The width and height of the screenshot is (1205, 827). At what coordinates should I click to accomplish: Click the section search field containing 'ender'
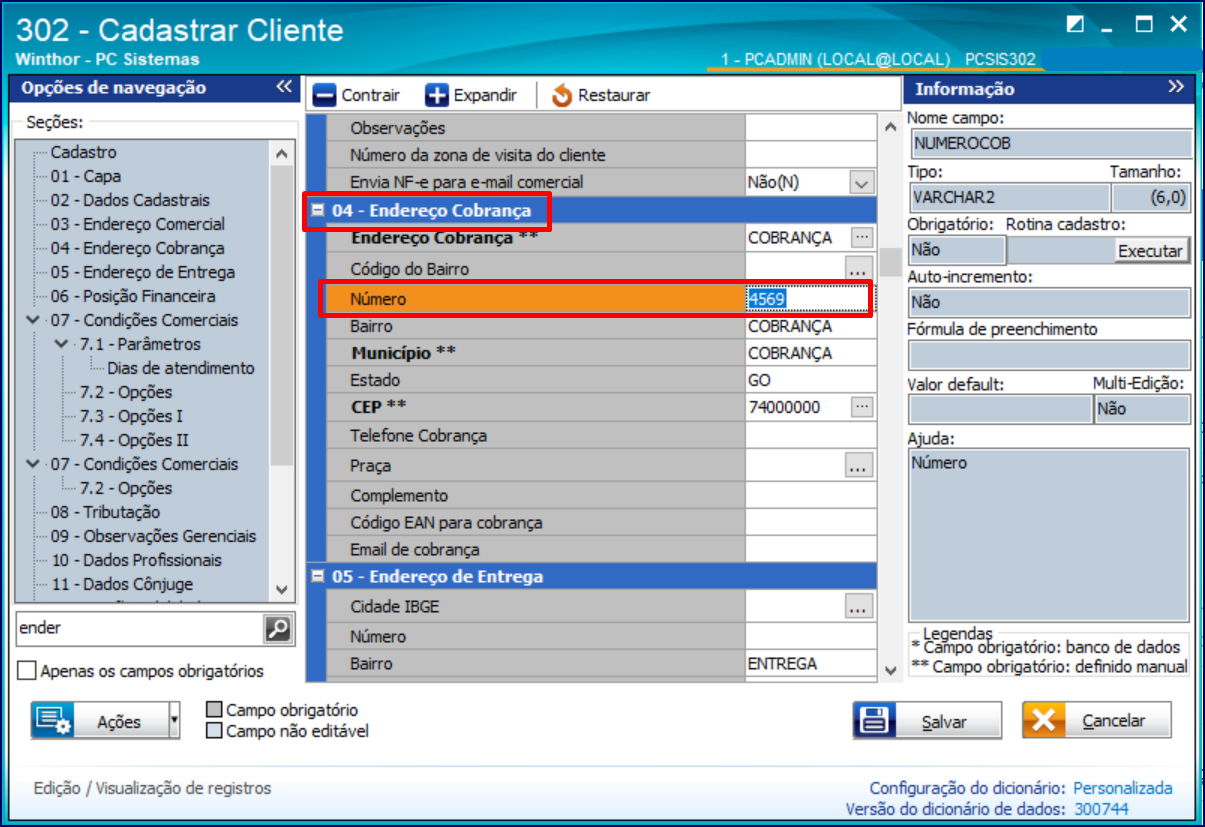pos(140,628)
